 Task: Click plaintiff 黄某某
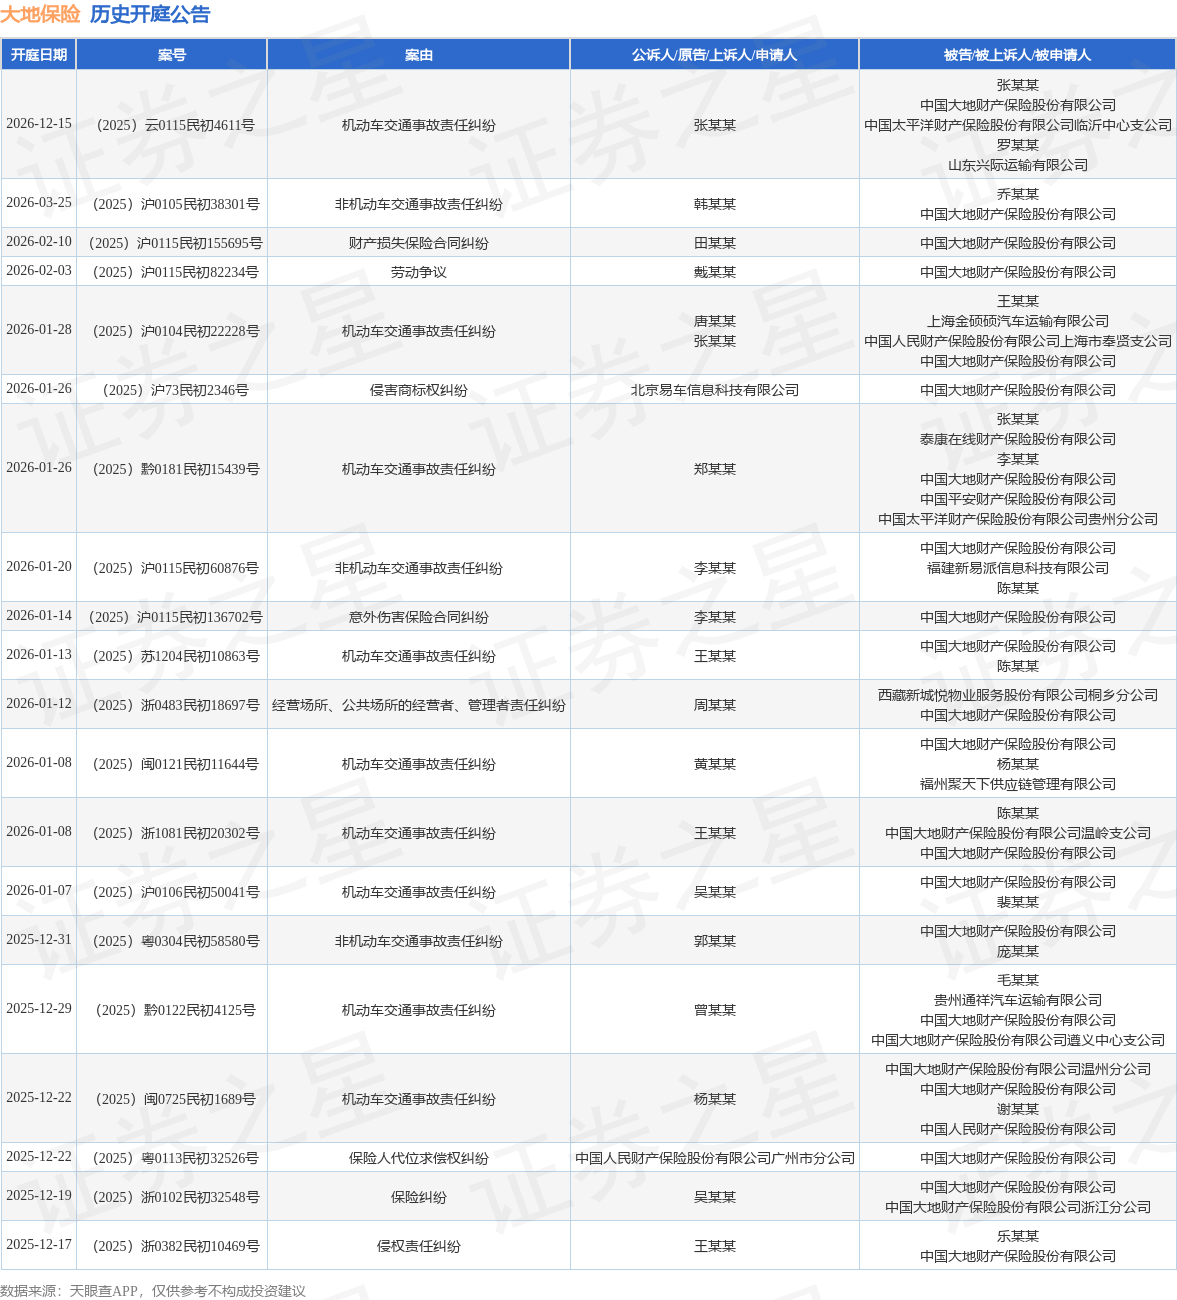(x=715, y=764)
